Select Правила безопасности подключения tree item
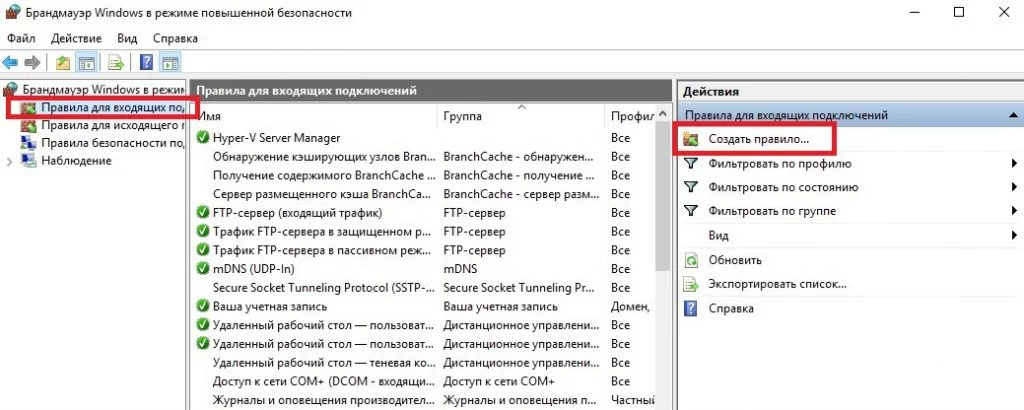The width and height of the screenshot is (1024, 410). (x=111, y=142)
